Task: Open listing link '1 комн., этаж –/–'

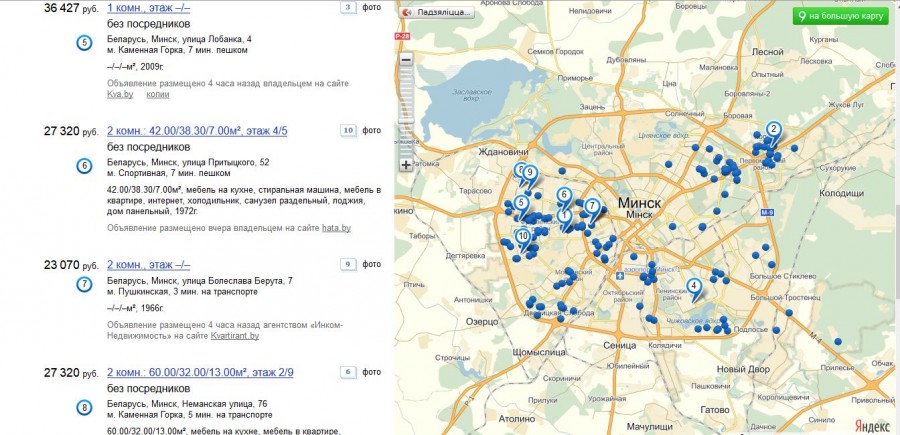Action: [x=149, y=9]
